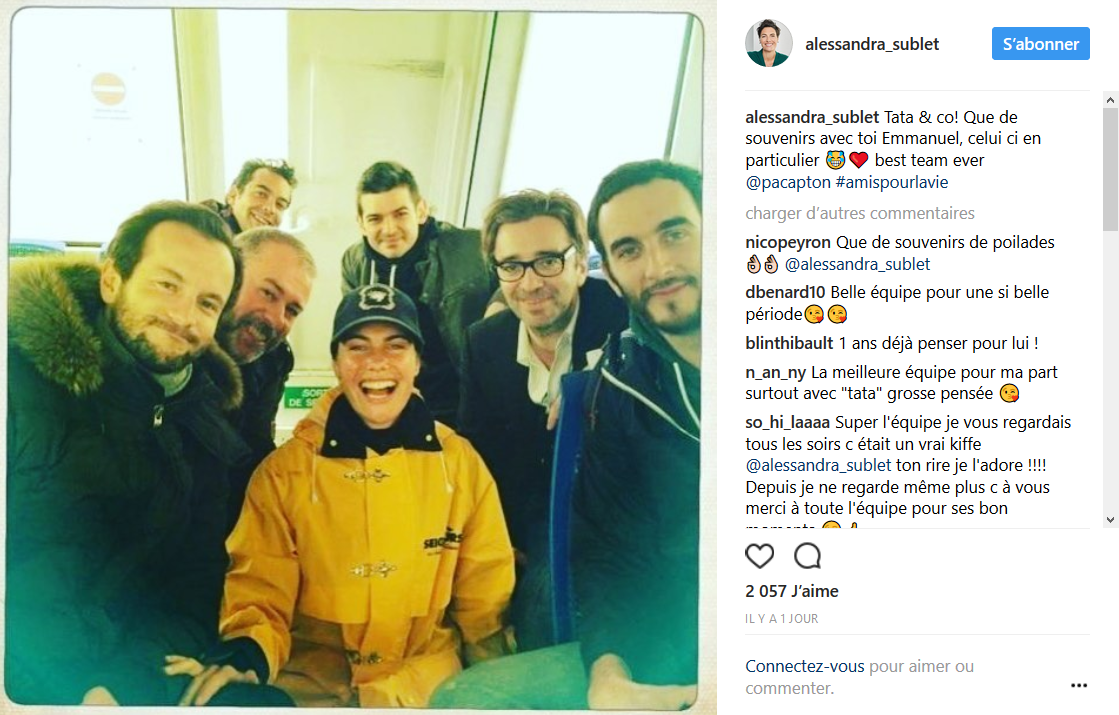Screen dimensions: 1119x715
Task: Click the S'abonner follow button
Action: tap(1040, 44)
